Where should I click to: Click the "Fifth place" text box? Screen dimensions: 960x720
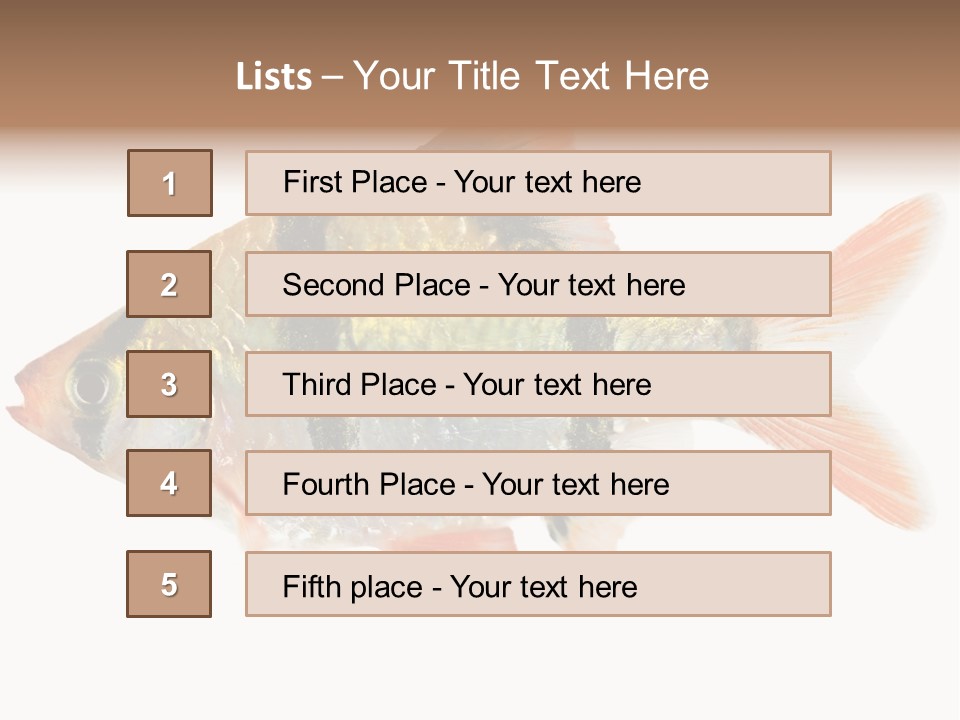pyautogui.click(x=538, y=584)
